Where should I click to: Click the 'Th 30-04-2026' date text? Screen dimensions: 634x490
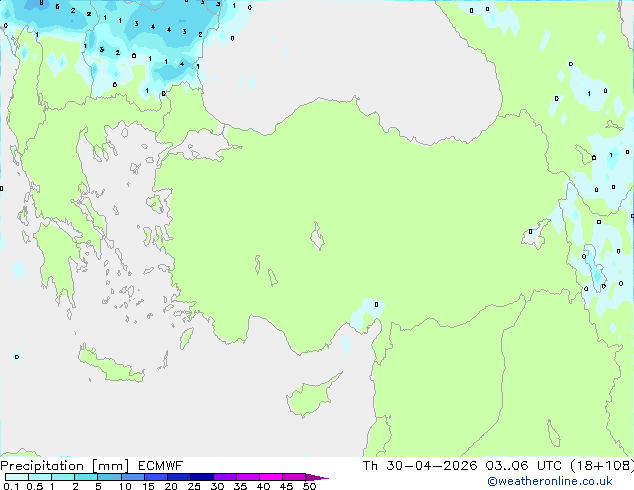pyautogui.click(x=420, y=466)
